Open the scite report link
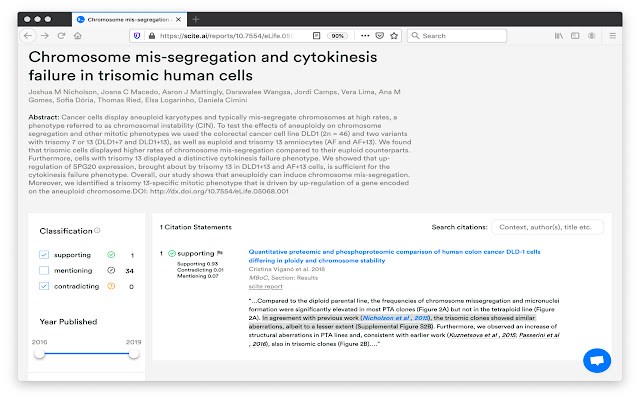Image resolution: width=640 pixels, height=400 pixels. click(x=266, y=284)
